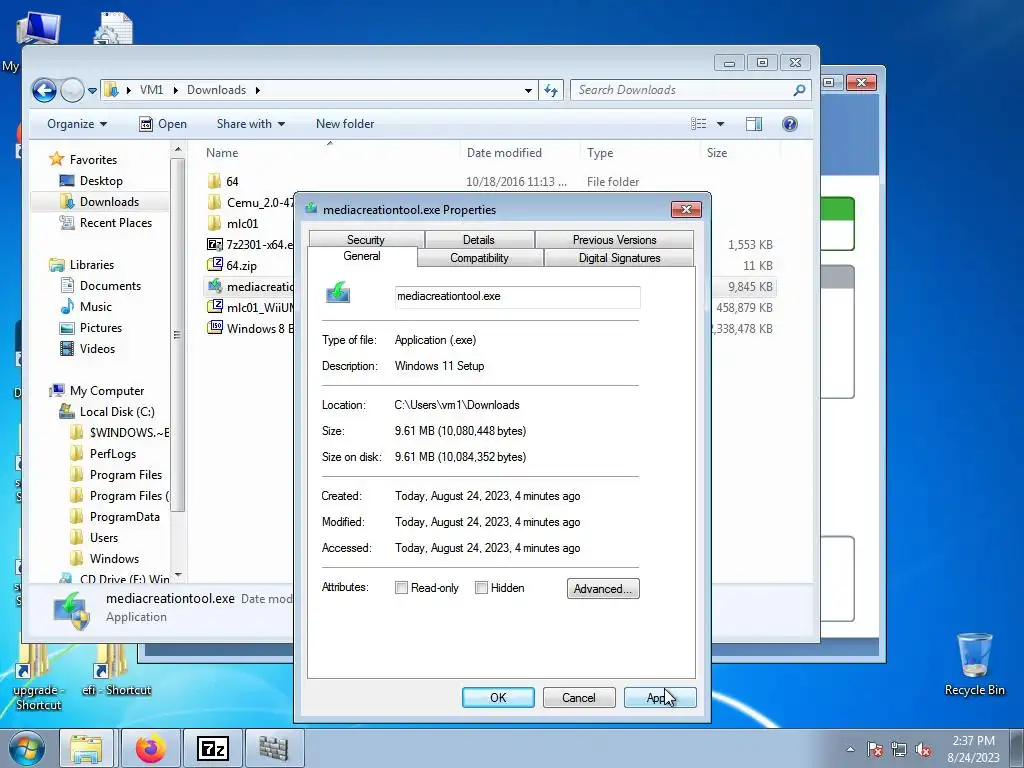1024x768 pixels.
Task: Sort by the Type column header
Action: [600, 153]
